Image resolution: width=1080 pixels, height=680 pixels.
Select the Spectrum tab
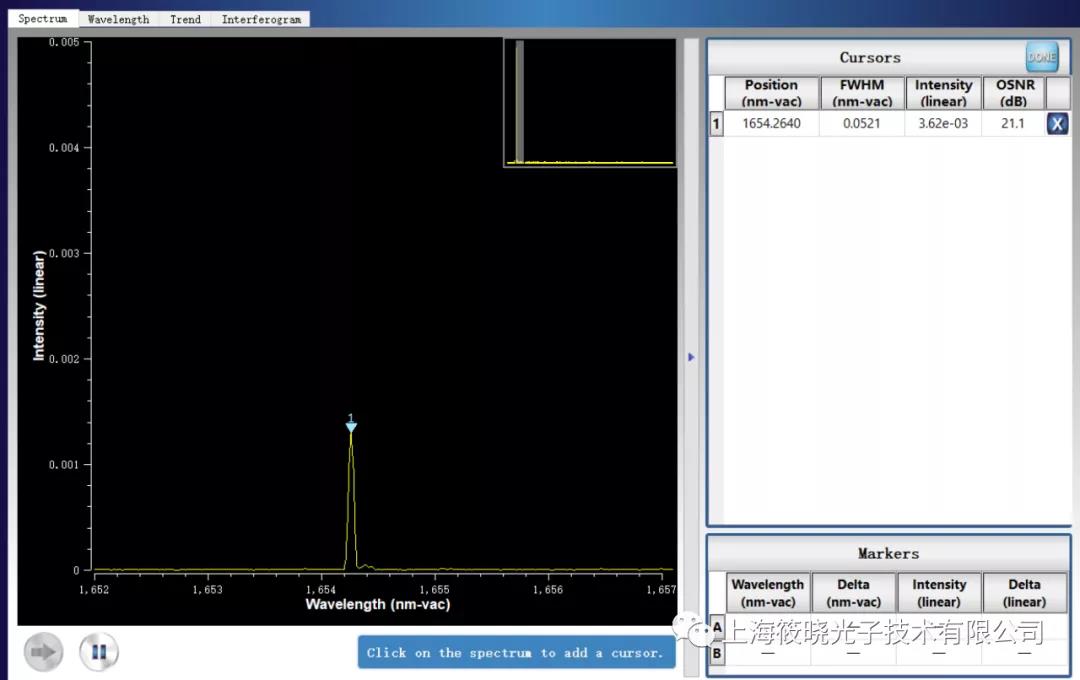tap(43, 19)
